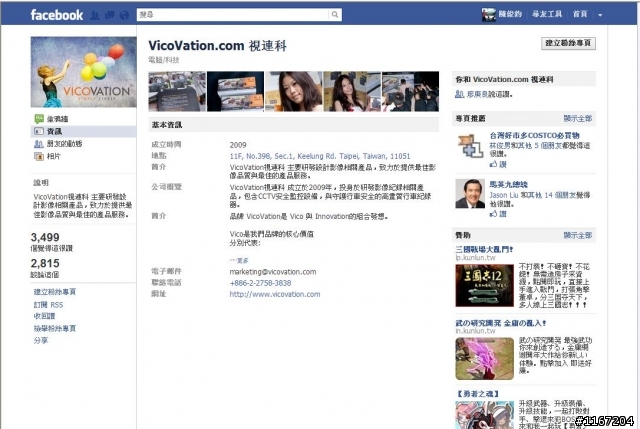The height and width of the screenshot is (429, 640).
Task: Open 勇者之魂 ad title link
Action: click(478, 394)
